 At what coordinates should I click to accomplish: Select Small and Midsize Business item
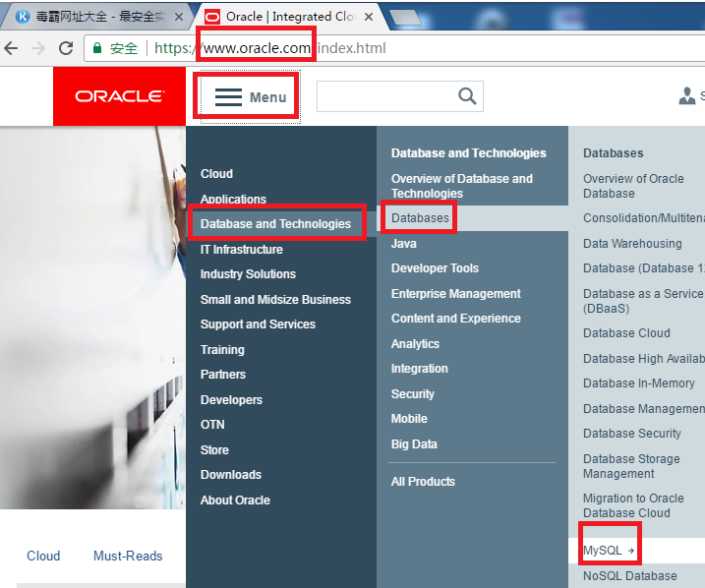(x=276, y=299)
